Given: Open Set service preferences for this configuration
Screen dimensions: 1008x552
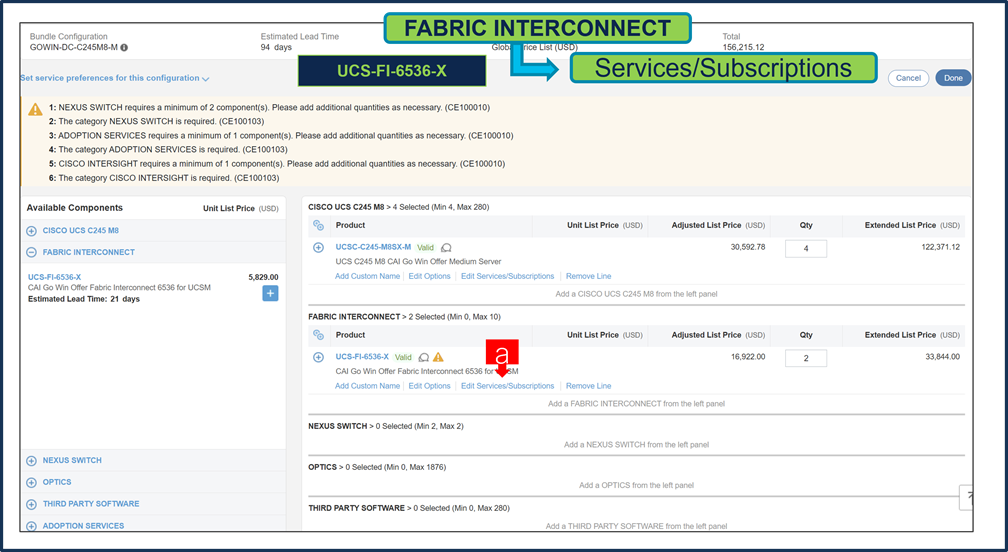Looking at the screenshot, I should point(110,78).
